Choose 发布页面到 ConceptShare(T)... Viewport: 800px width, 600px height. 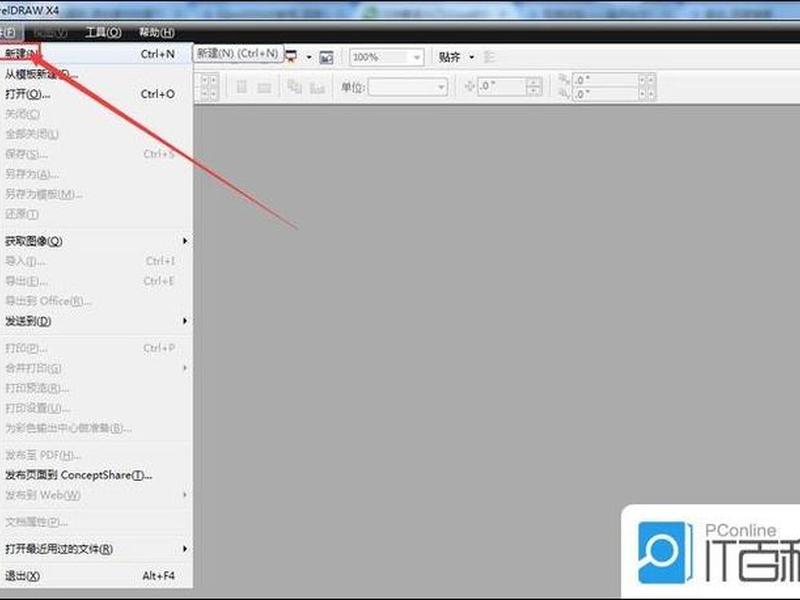click(96, 475)
